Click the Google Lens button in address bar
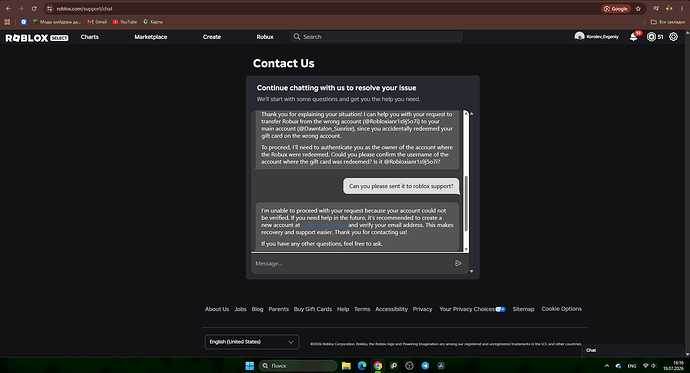This screenshot has height=373, width=690. tap(616, 8)
